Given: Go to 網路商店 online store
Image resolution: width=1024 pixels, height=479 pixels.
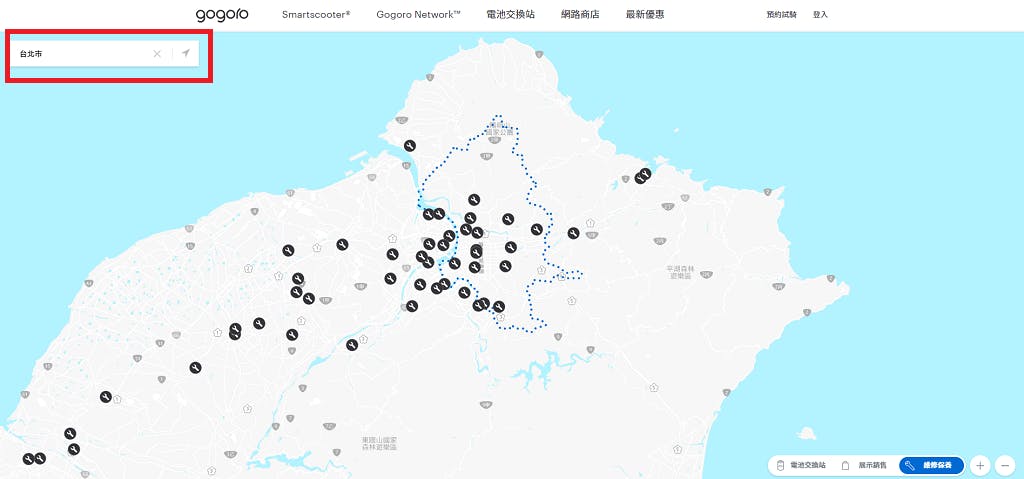Looking at the screenshot, I should point(580,14).
